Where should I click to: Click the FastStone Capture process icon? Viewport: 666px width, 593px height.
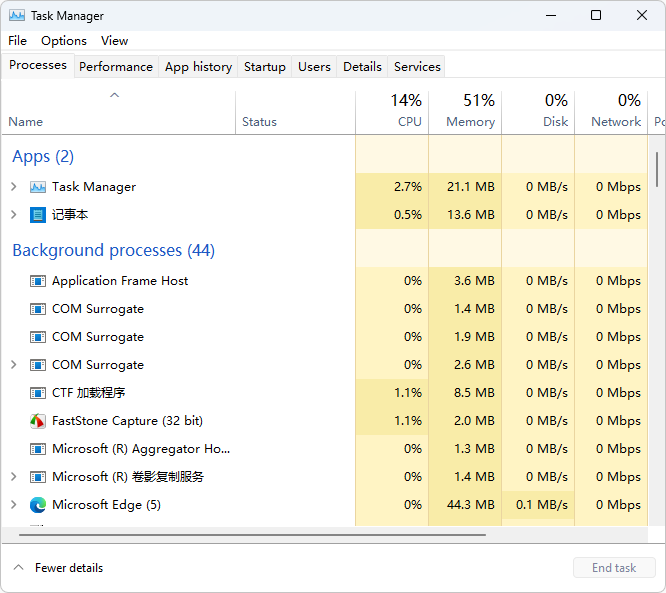click(38, 421)
